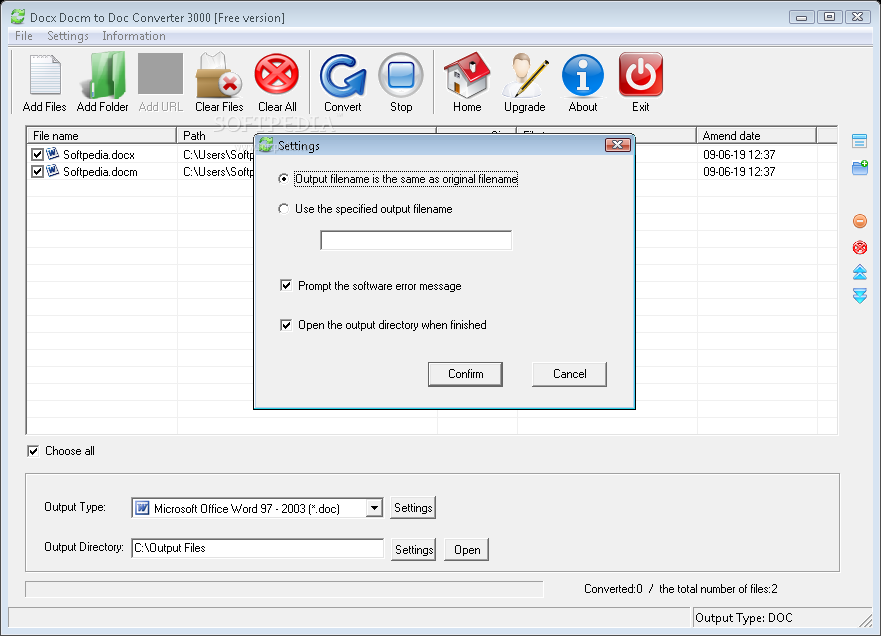Expand the Output Type dropdown arrow
Viewport: 881px width, 636px height.
click(374, 508)
